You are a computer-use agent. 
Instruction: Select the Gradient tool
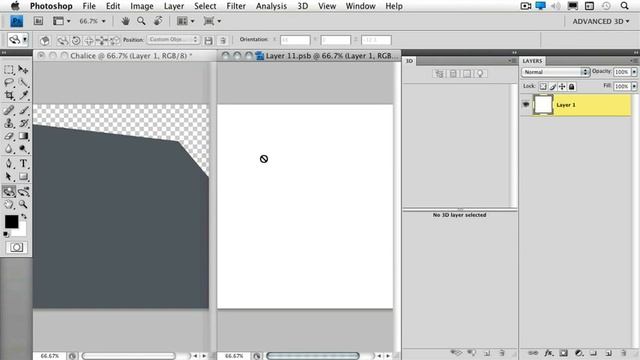coord(23,136)
